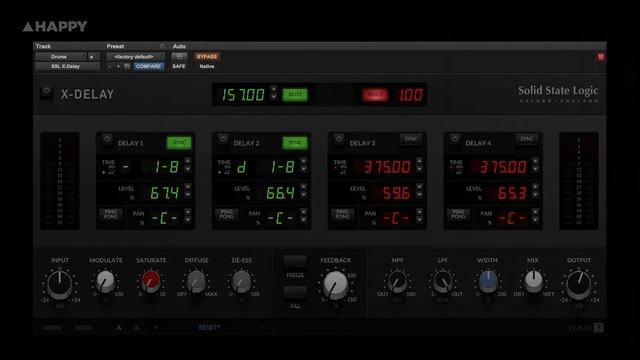Image resolution: width=640 pixels, height=360 pixels.
Task: Click Delay 1 time up arrow
Action: coord(188,162)
